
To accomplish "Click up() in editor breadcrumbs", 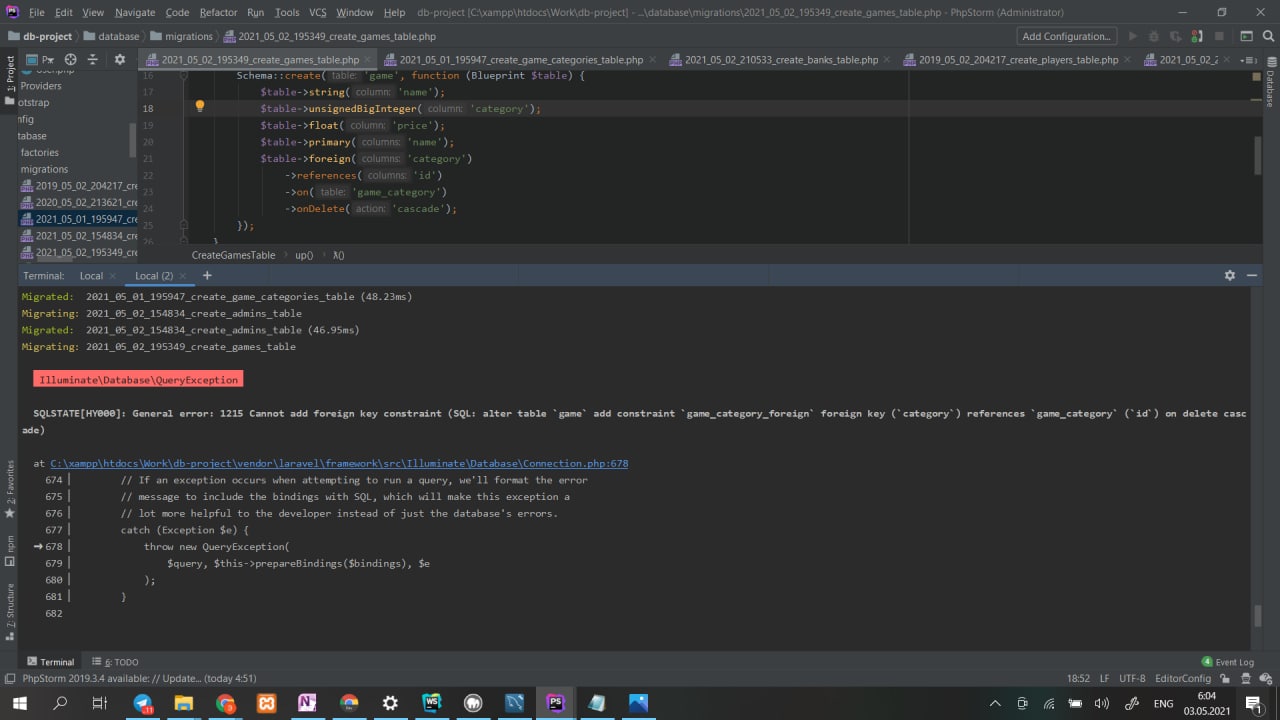I will [304, 255].
